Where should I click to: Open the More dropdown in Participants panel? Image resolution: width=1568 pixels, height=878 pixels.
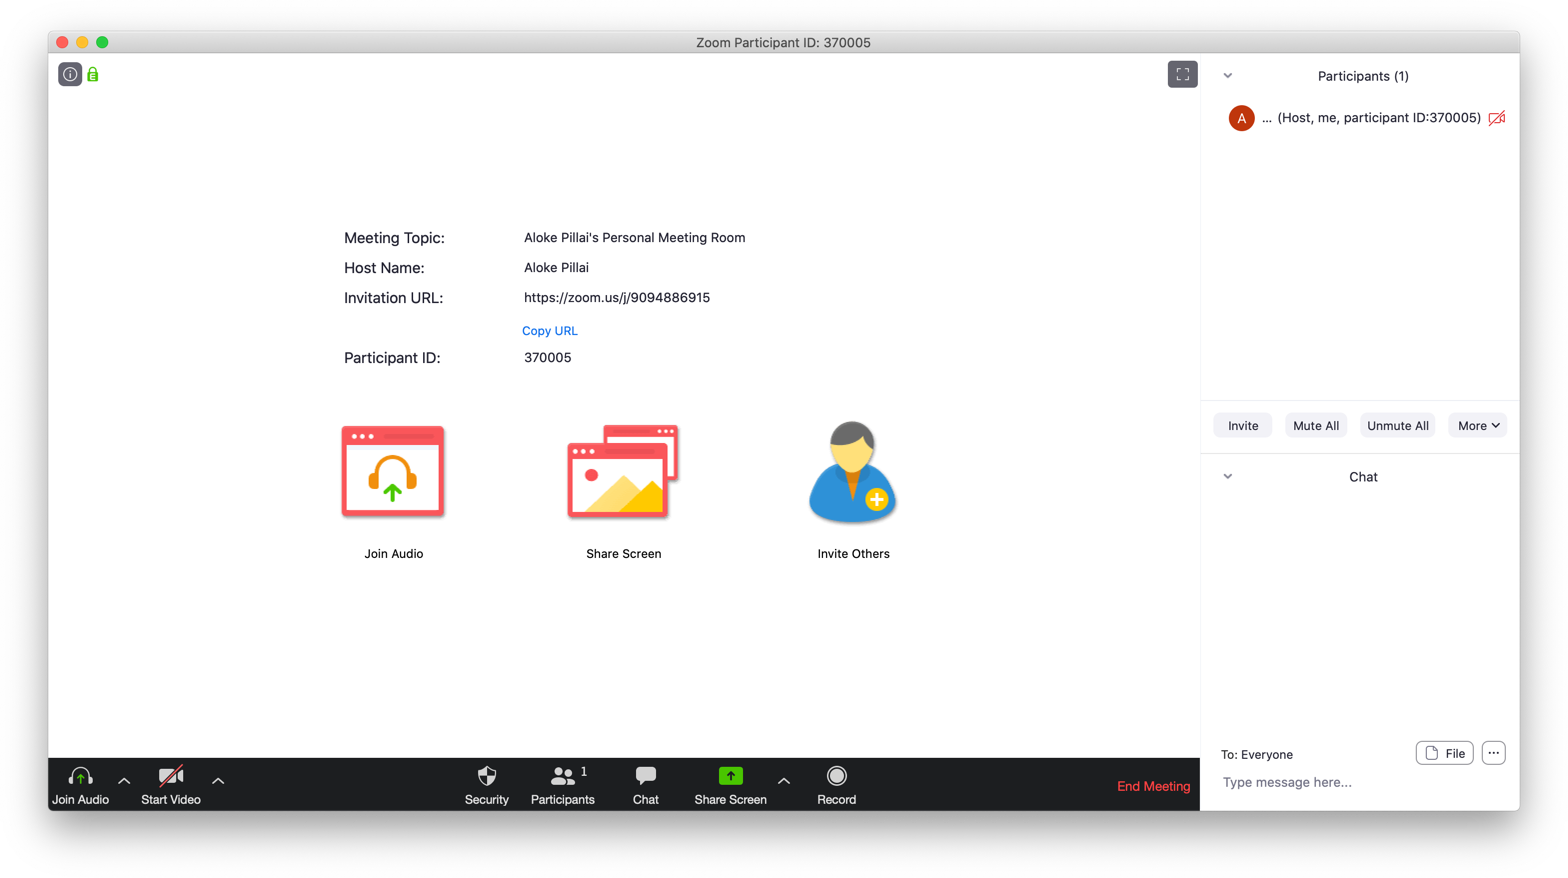(x=1478, y=426)
